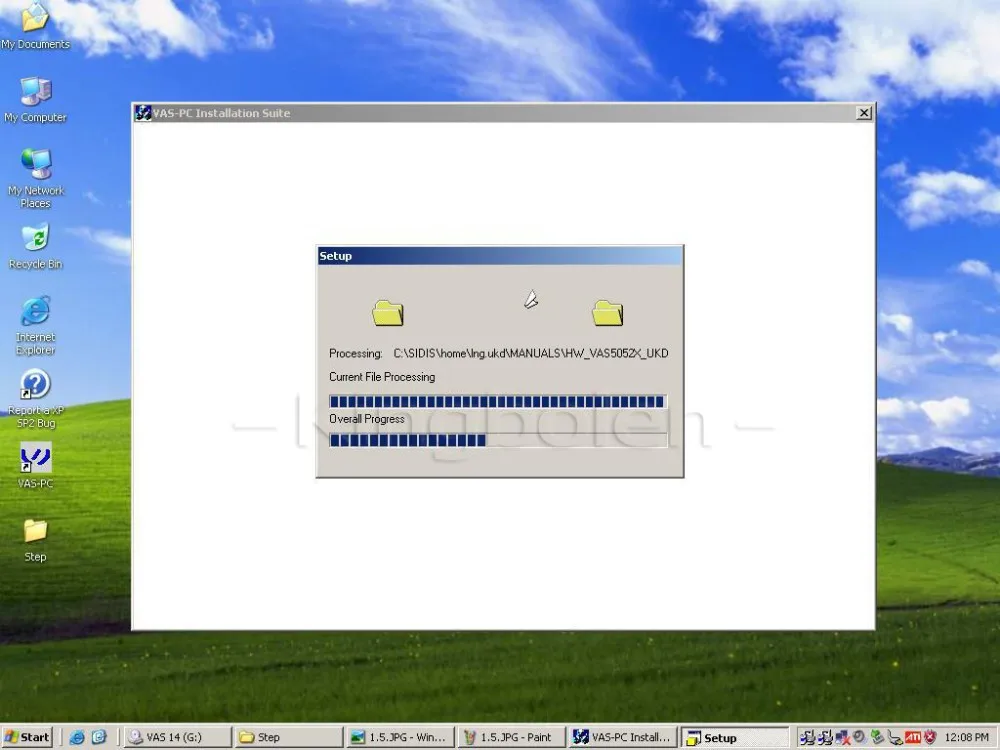Click the Safely Remove Hardware tray icon
The height and width of the screenshot is (750, 1000).
[x=877, y=737]
